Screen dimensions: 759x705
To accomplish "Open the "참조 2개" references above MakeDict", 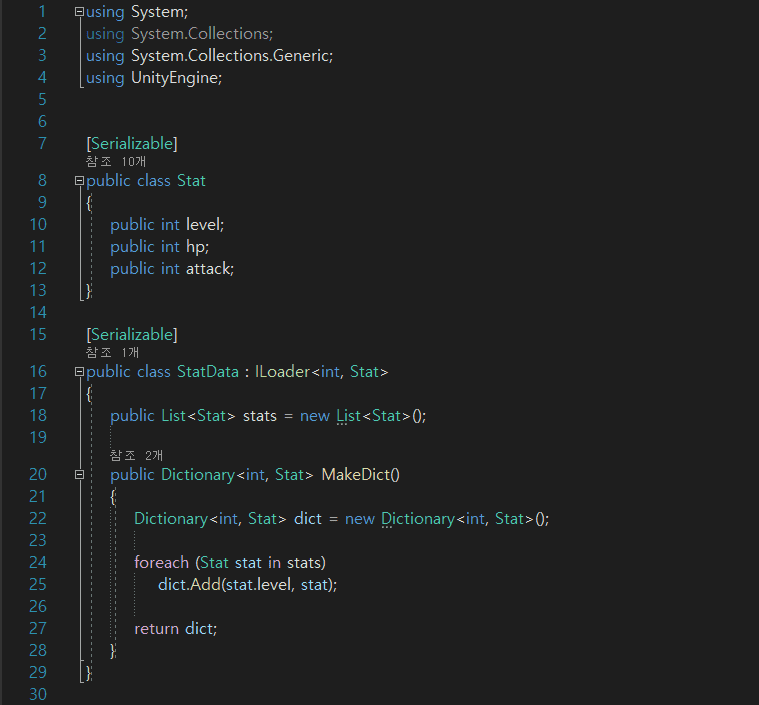I will [x=136, y=455].
